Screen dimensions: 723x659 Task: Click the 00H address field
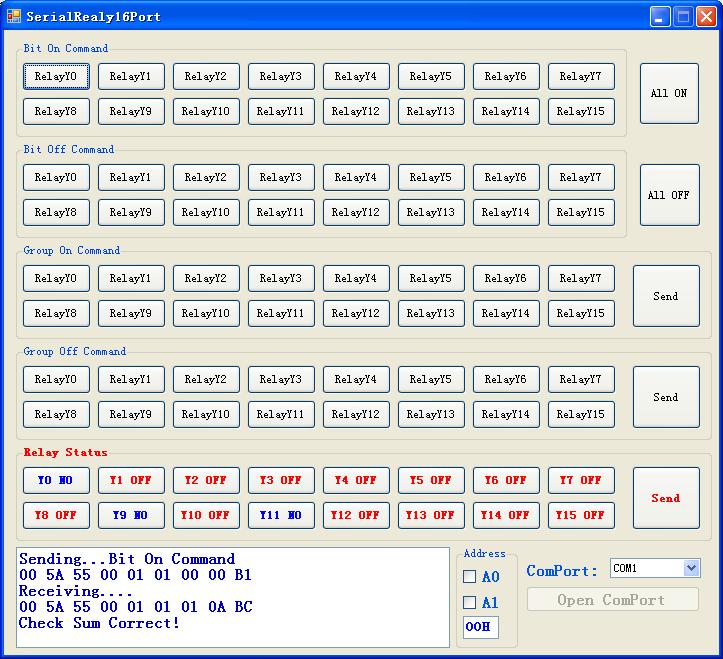click(x=480, y=627)
